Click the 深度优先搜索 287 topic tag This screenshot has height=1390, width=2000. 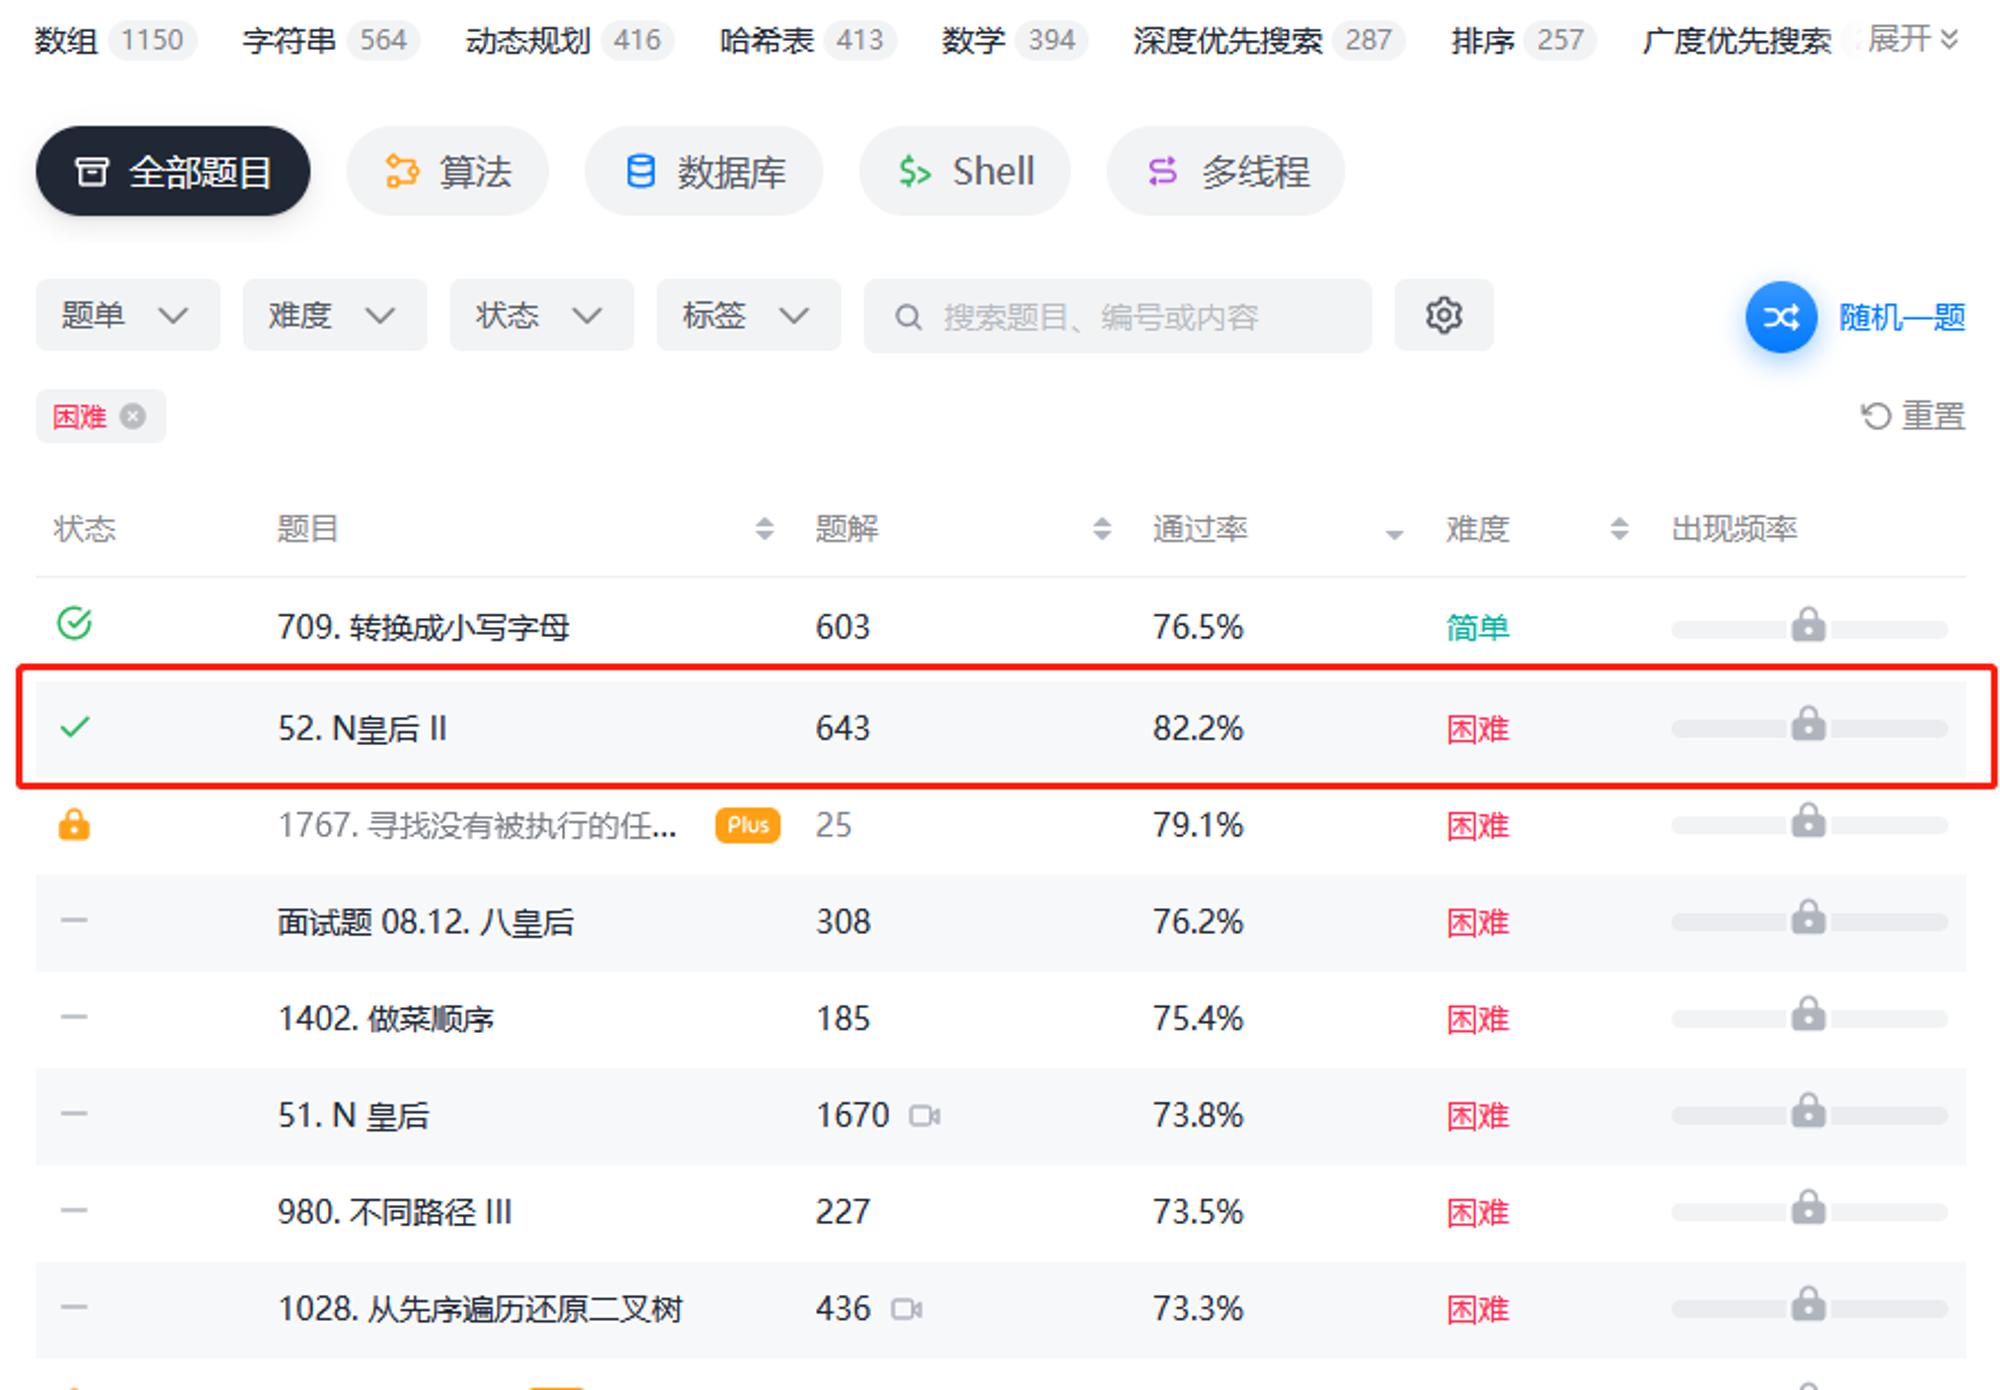1269,40
